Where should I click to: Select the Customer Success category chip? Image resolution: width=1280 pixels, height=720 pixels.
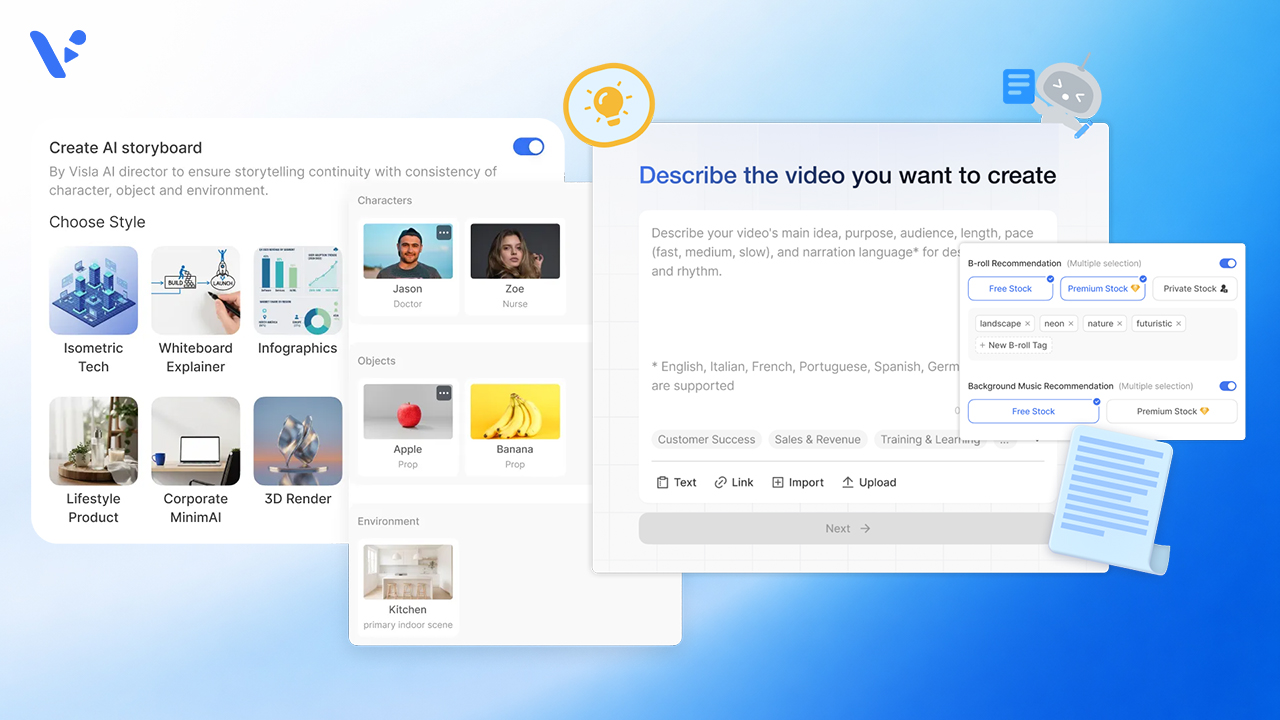click(706, 440)
